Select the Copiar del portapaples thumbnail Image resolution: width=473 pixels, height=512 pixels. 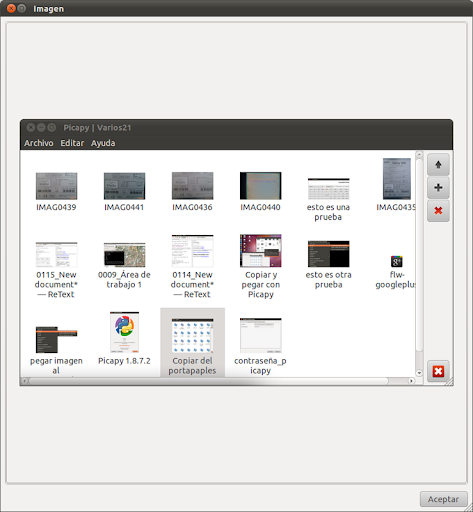(192, 336)
